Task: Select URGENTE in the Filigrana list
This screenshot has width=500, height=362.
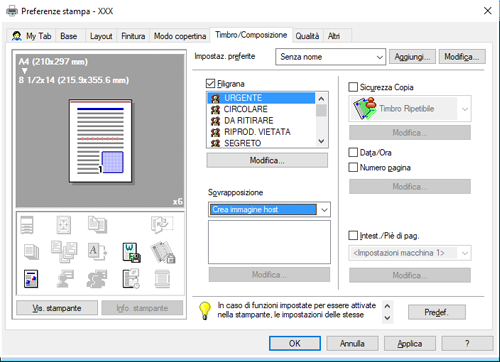Action: pos(261,98)
